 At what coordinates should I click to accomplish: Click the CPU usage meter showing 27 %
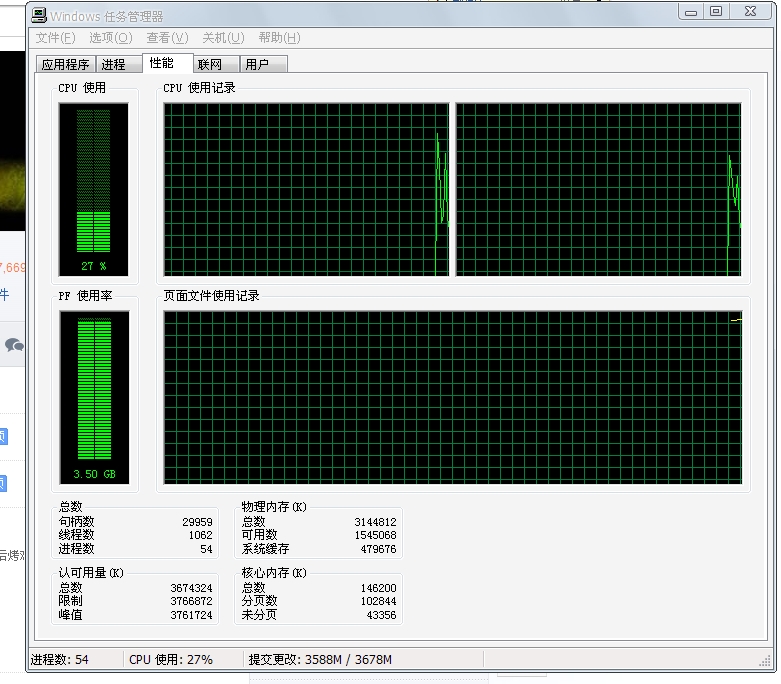click(94, 189)
